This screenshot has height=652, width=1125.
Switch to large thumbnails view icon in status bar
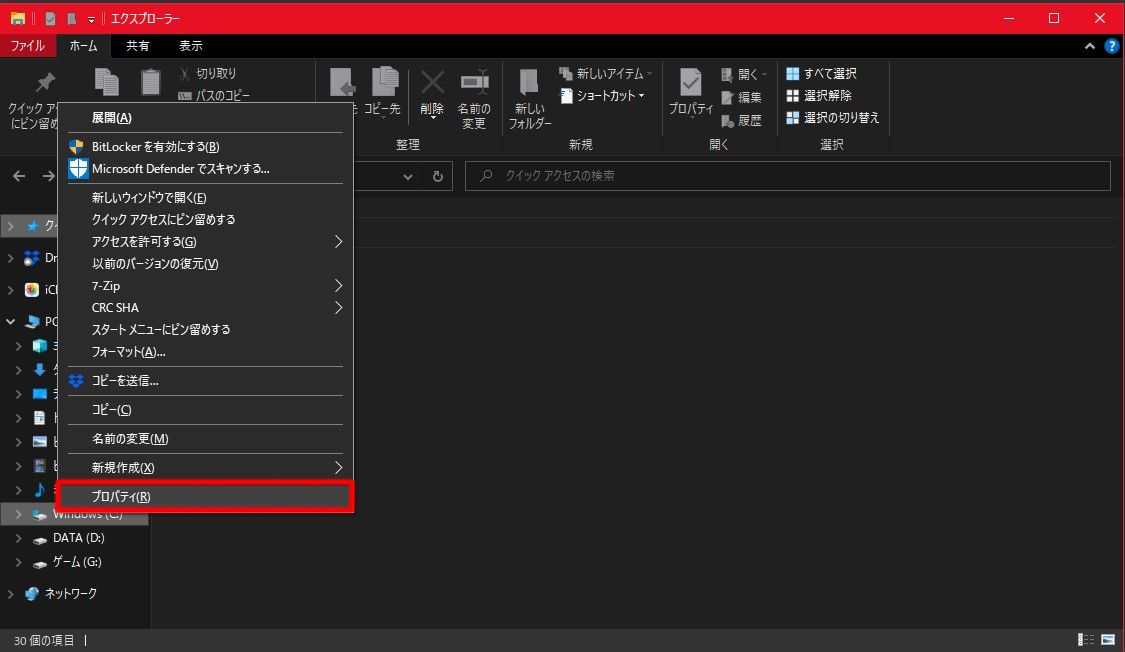coord(1108,640)
